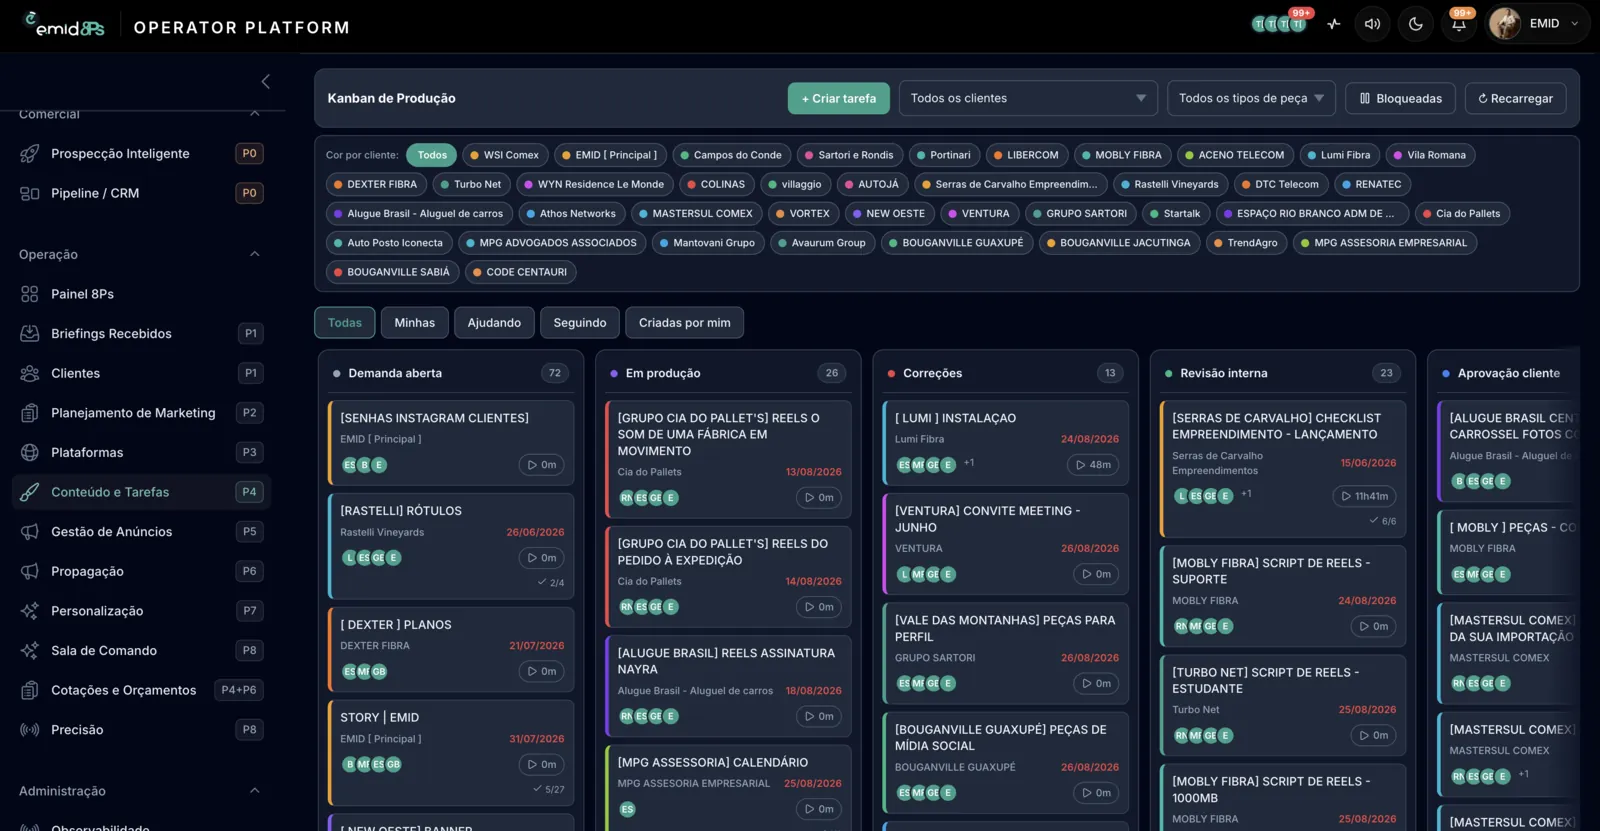The height and width of the screenshot is (831, 1600).
Task: Open Briefings Recebidos inbox icon
Action: 30,333
